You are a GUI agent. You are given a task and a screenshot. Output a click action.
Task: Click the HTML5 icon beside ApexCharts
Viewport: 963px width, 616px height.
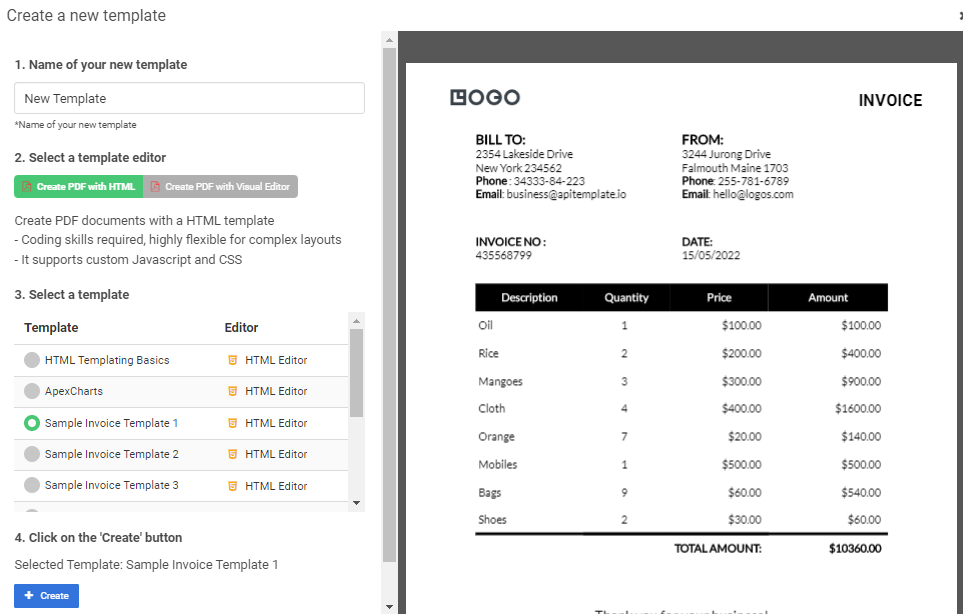(x=233, y=391)
